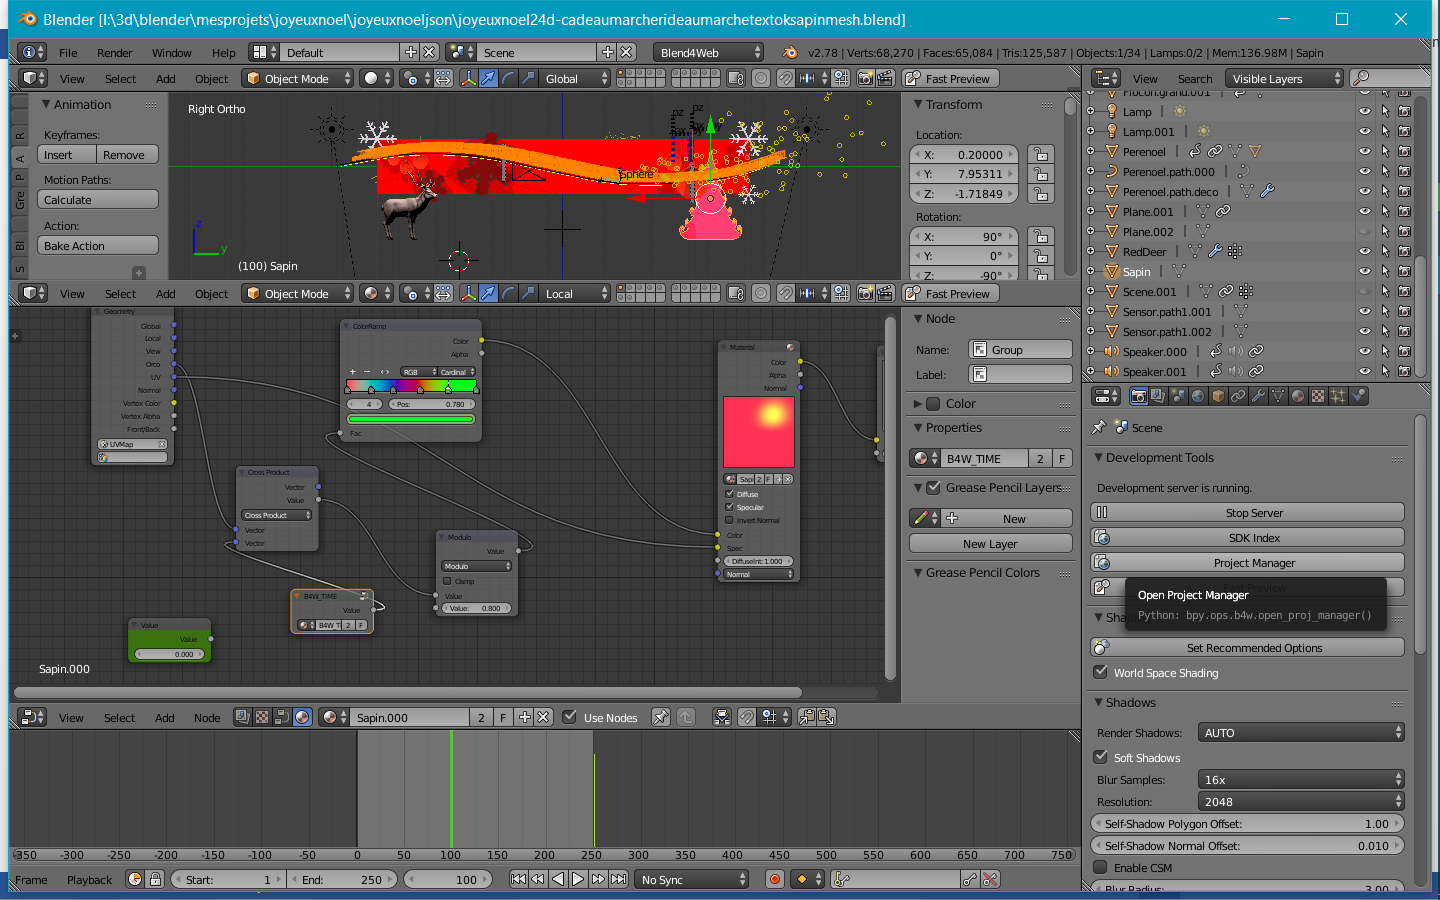Open the Render Shadows AUTO dropdown
Viewport: 1440px width, 900px height.
coord(1301,732)
